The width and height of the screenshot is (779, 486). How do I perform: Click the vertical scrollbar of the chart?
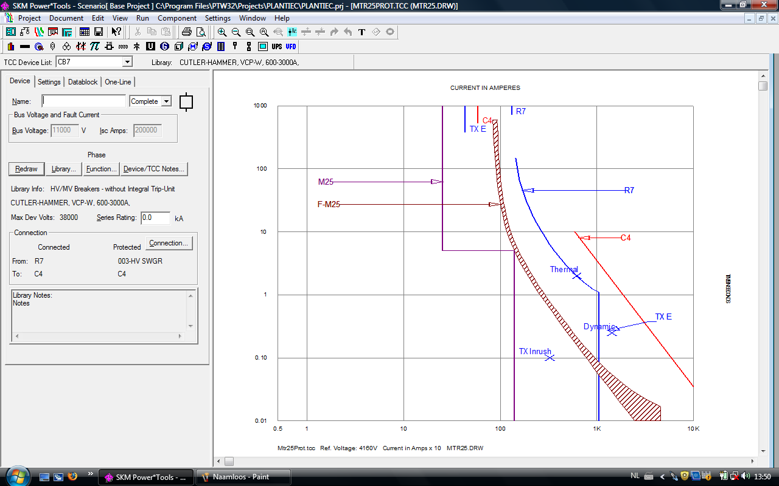[763, 263]
